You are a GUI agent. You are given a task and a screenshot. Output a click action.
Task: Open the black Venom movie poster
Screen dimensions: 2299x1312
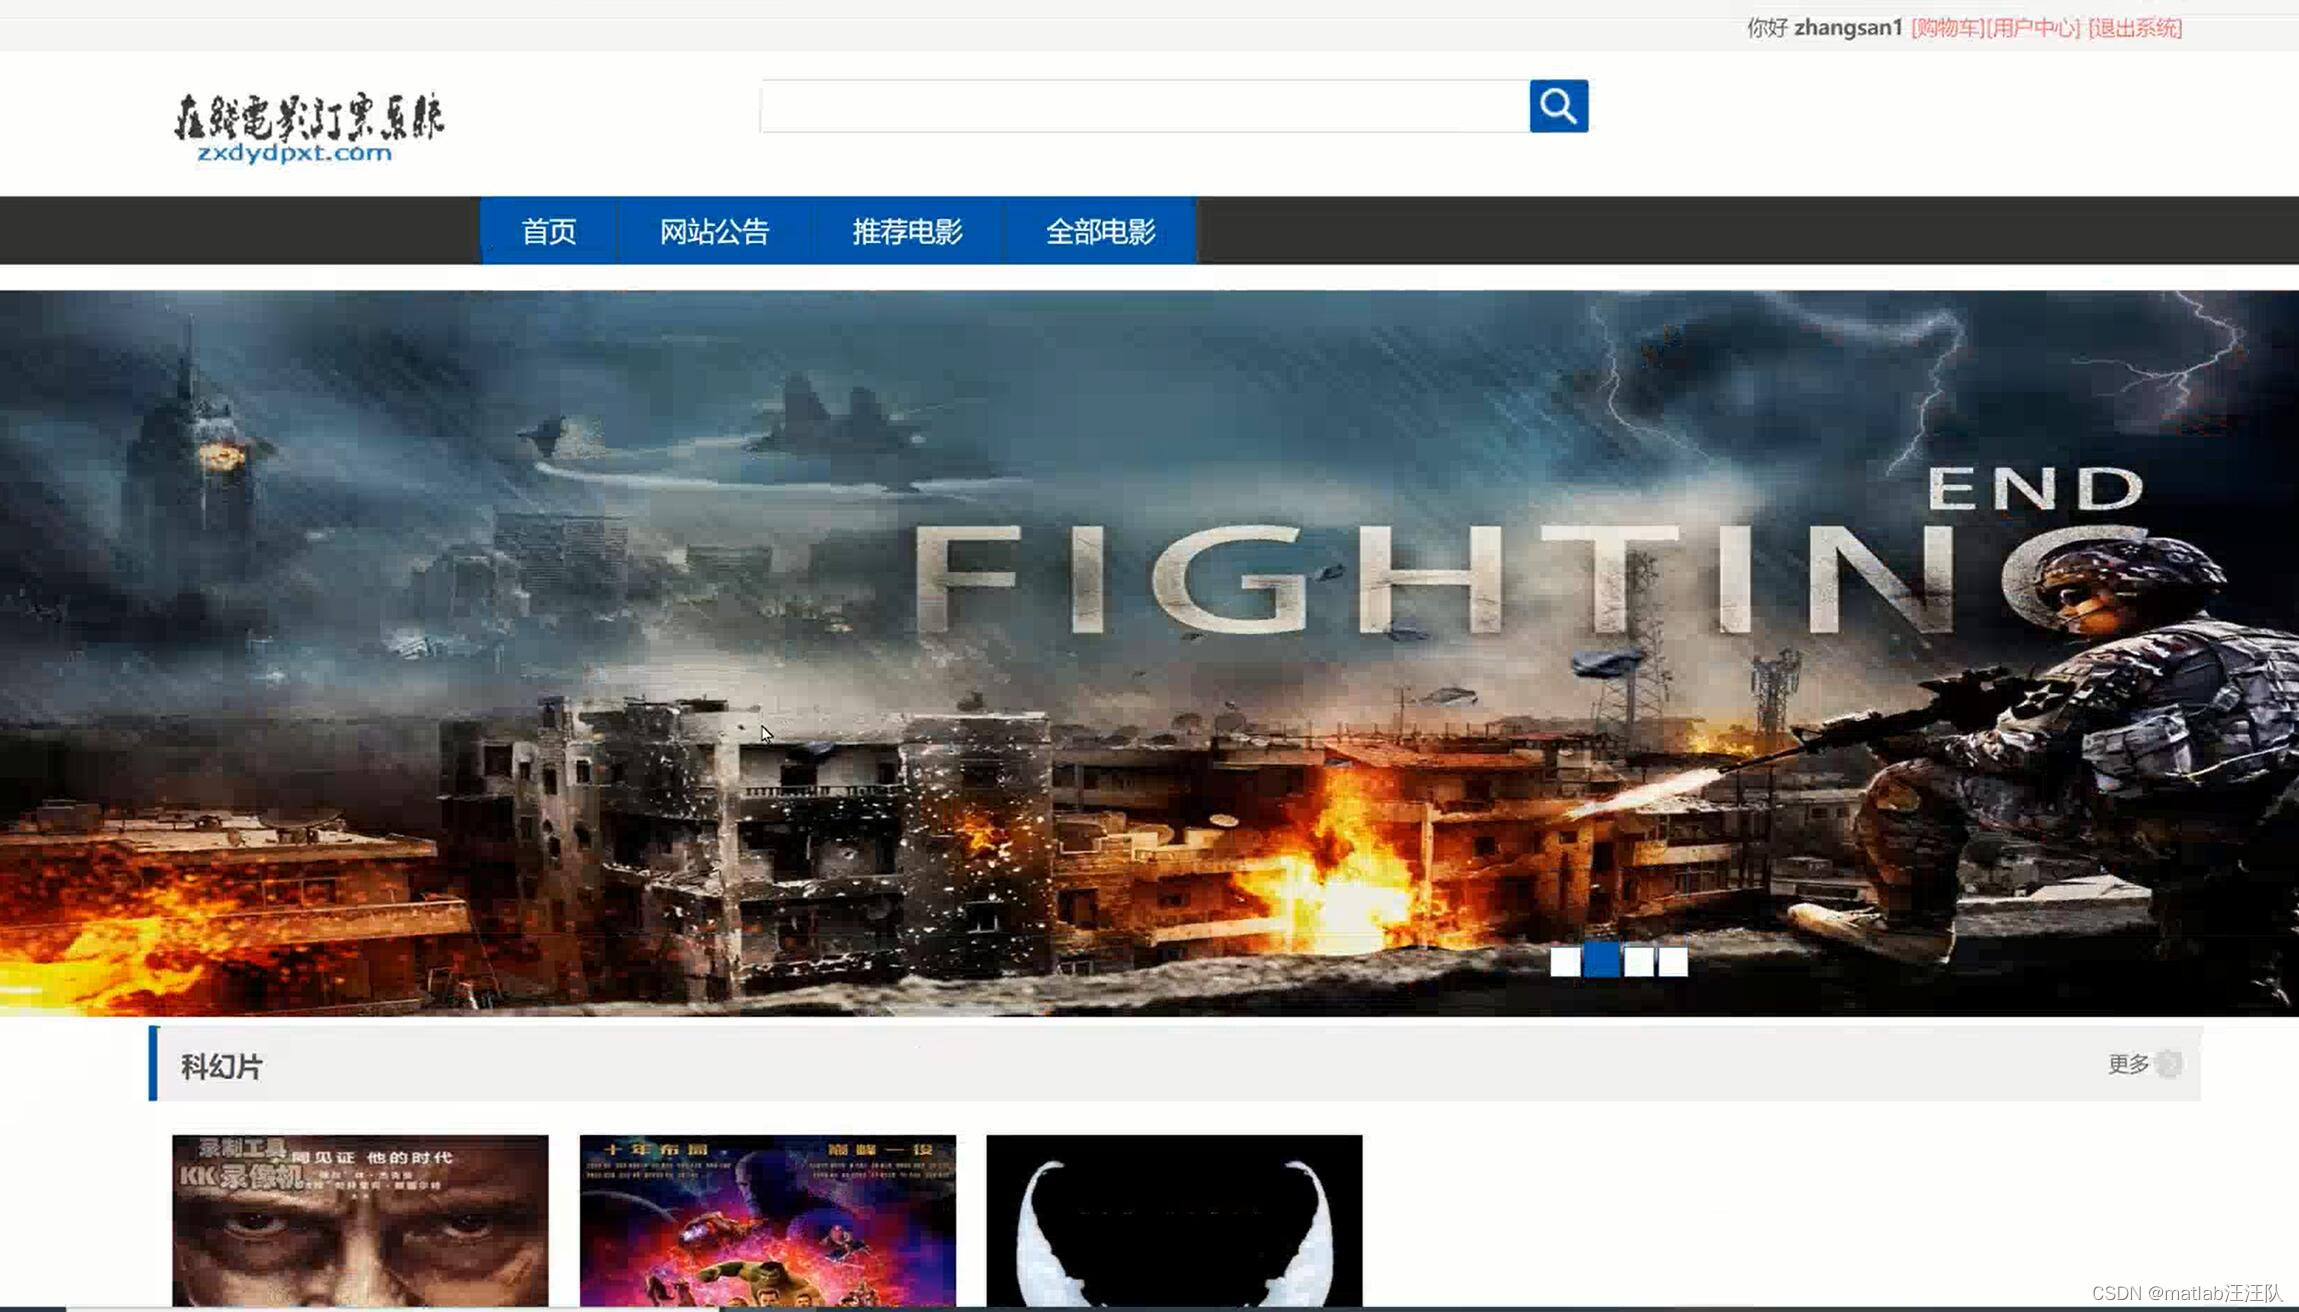(1174, 1220)
